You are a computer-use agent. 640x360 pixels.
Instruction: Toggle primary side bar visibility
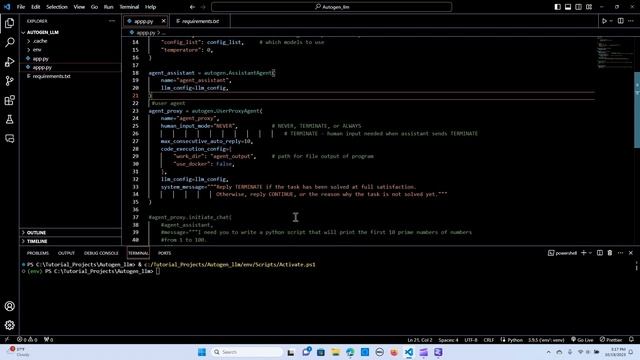click(558, 7)
